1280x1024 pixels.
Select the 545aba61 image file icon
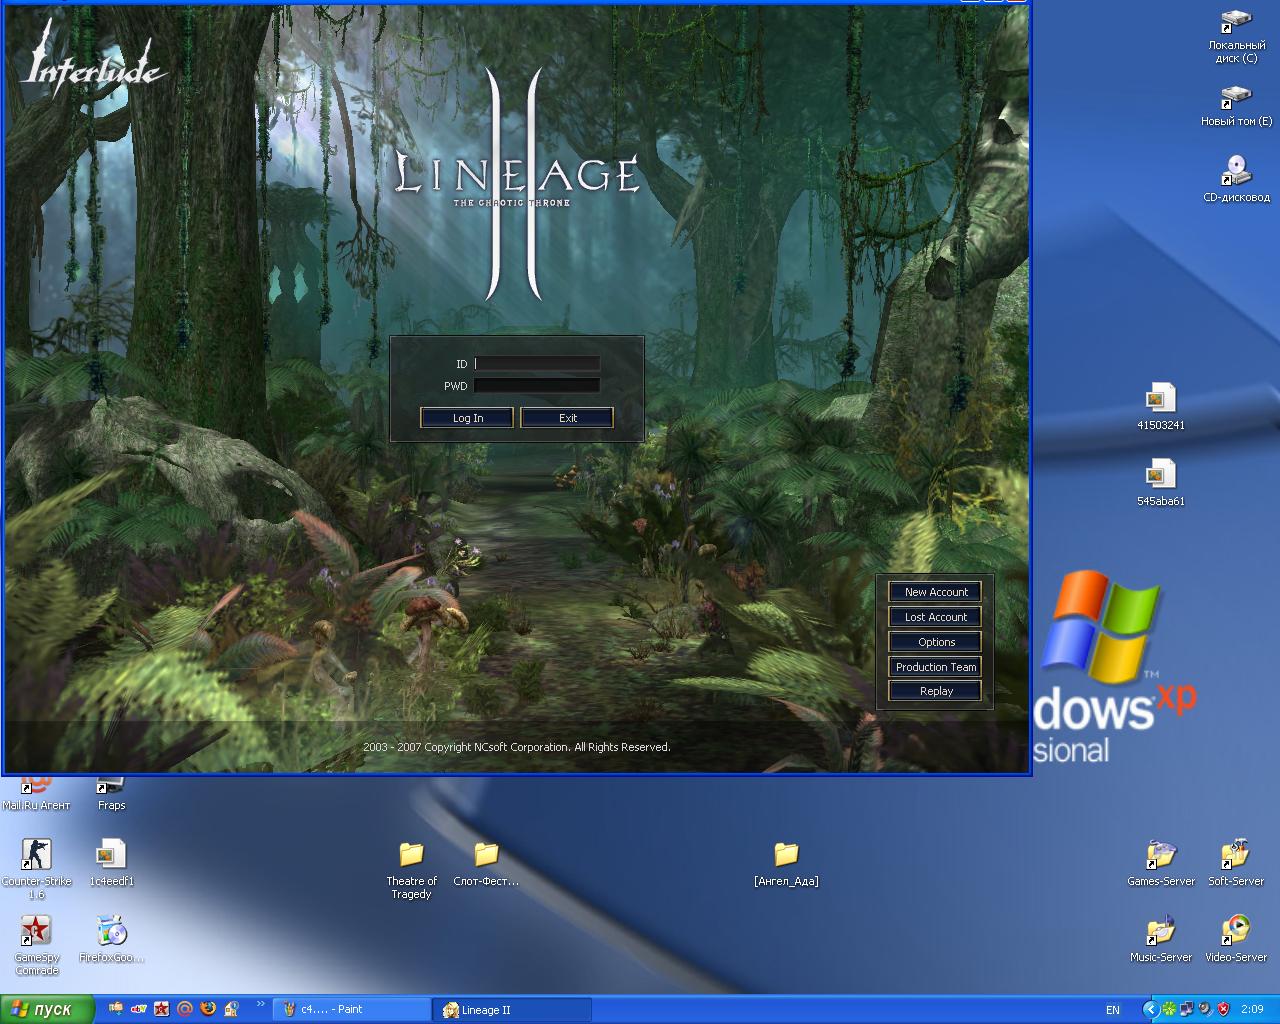(1160, 482)
